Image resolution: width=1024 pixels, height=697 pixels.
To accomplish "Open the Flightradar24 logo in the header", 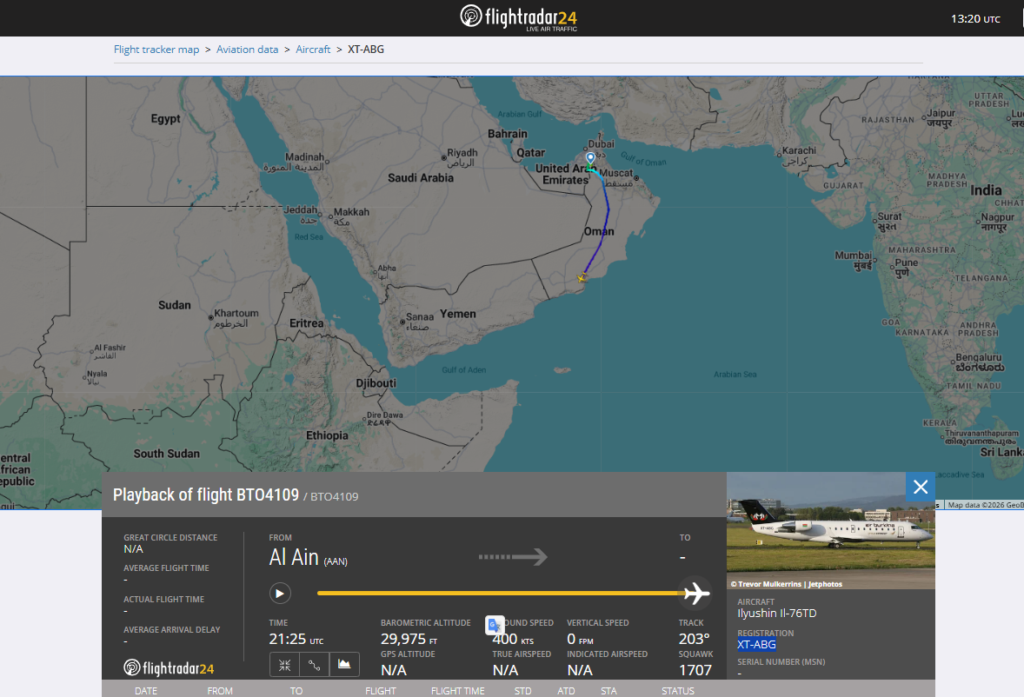I will click(519, 18).
